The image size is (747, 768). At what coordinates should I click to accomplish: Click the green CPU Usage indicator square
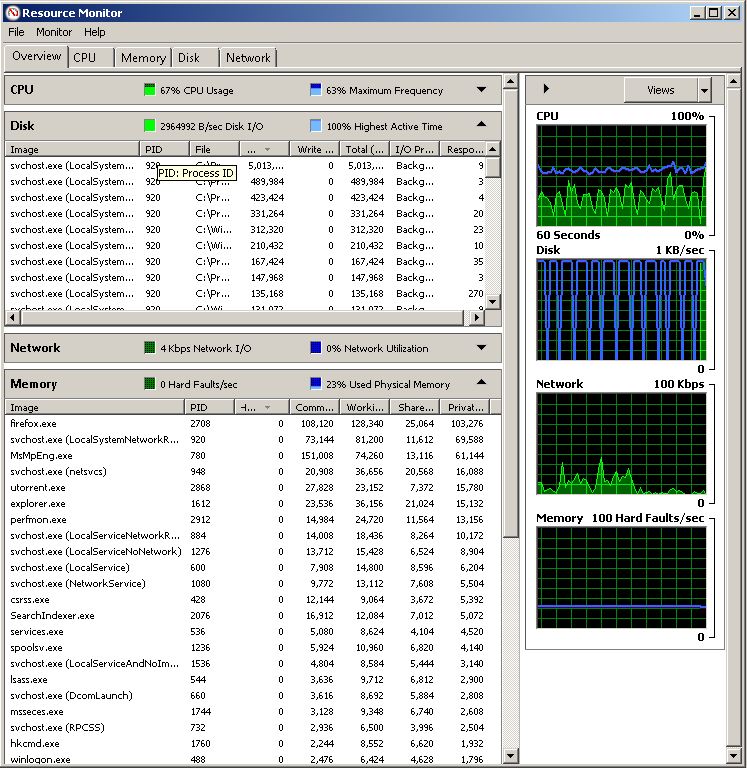pos(149,90)
